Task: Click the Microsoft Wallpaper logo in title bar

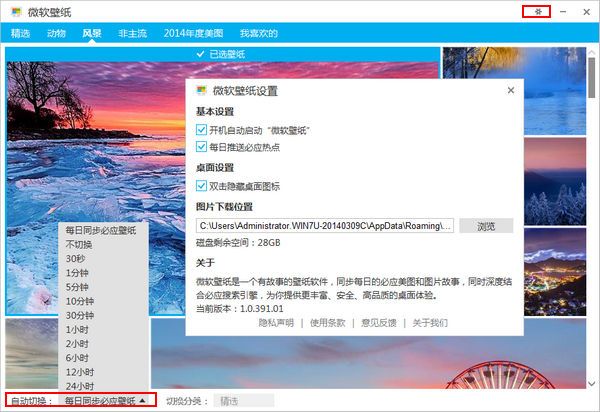Action: tap(16, 12)
